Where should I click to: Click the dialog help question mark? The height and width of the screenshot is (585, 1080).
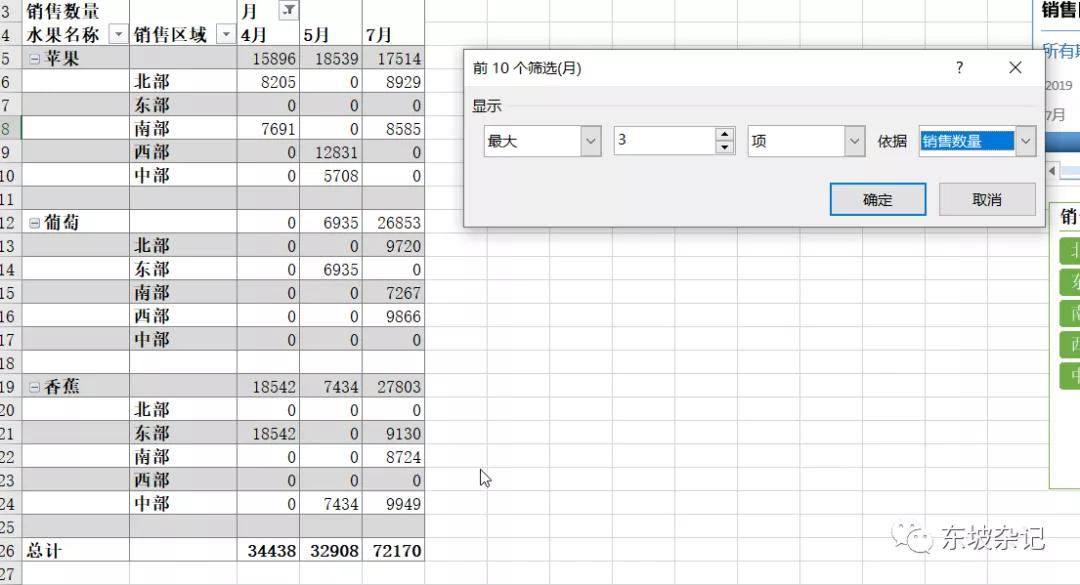[959, 68]
